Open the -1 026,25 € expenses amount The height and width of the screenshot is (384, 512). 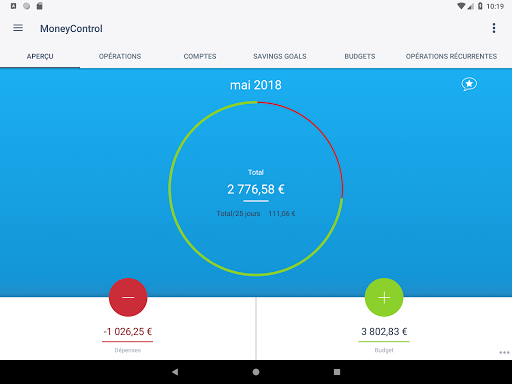(x=128, y=332)
